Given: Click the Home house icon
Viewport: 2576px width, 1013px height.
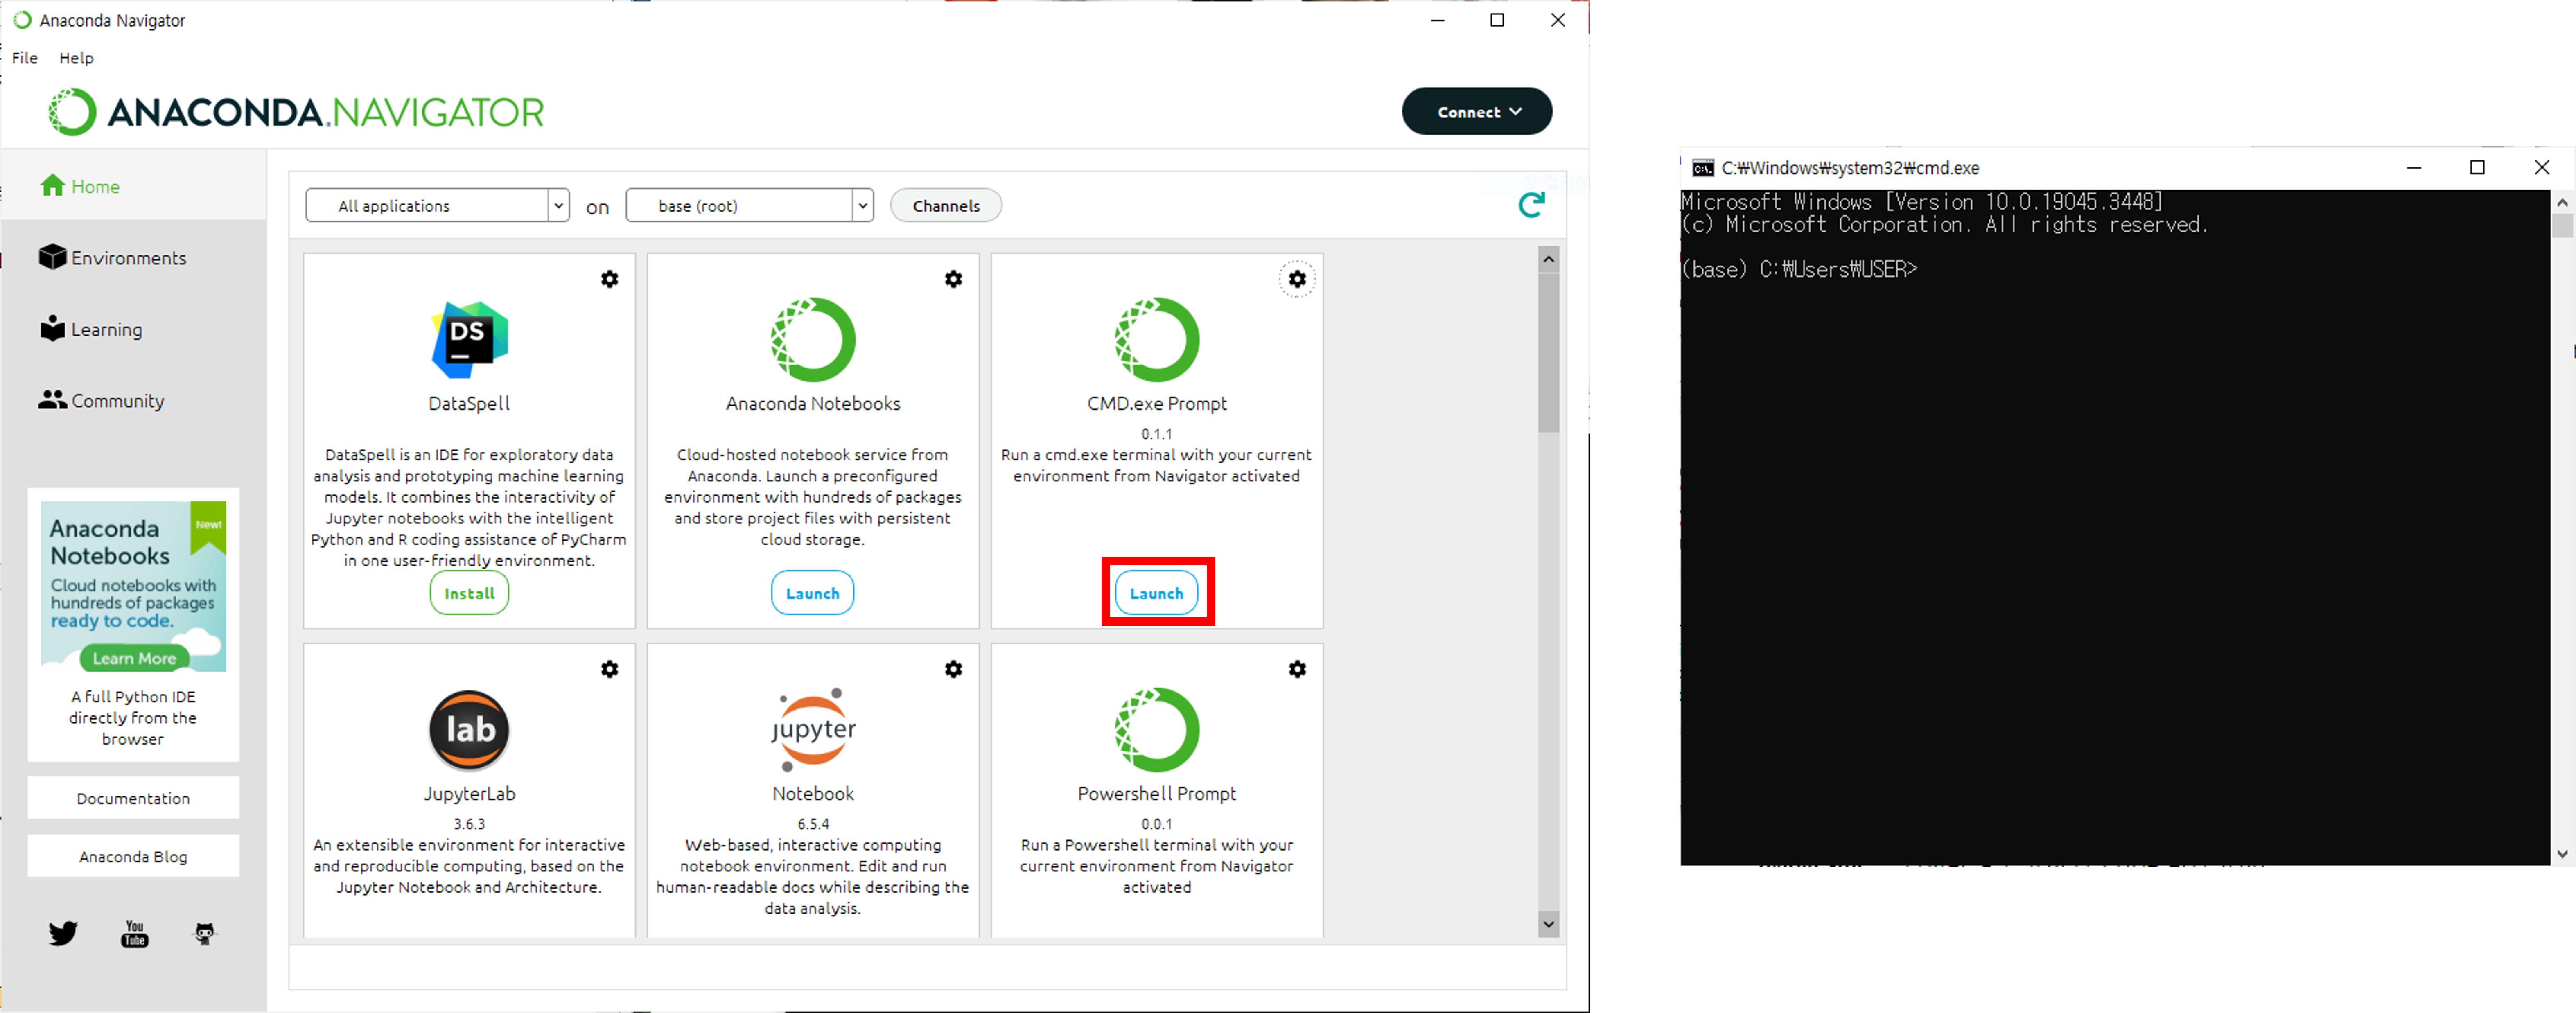Looking at the screenshot, I should [52, 185].
